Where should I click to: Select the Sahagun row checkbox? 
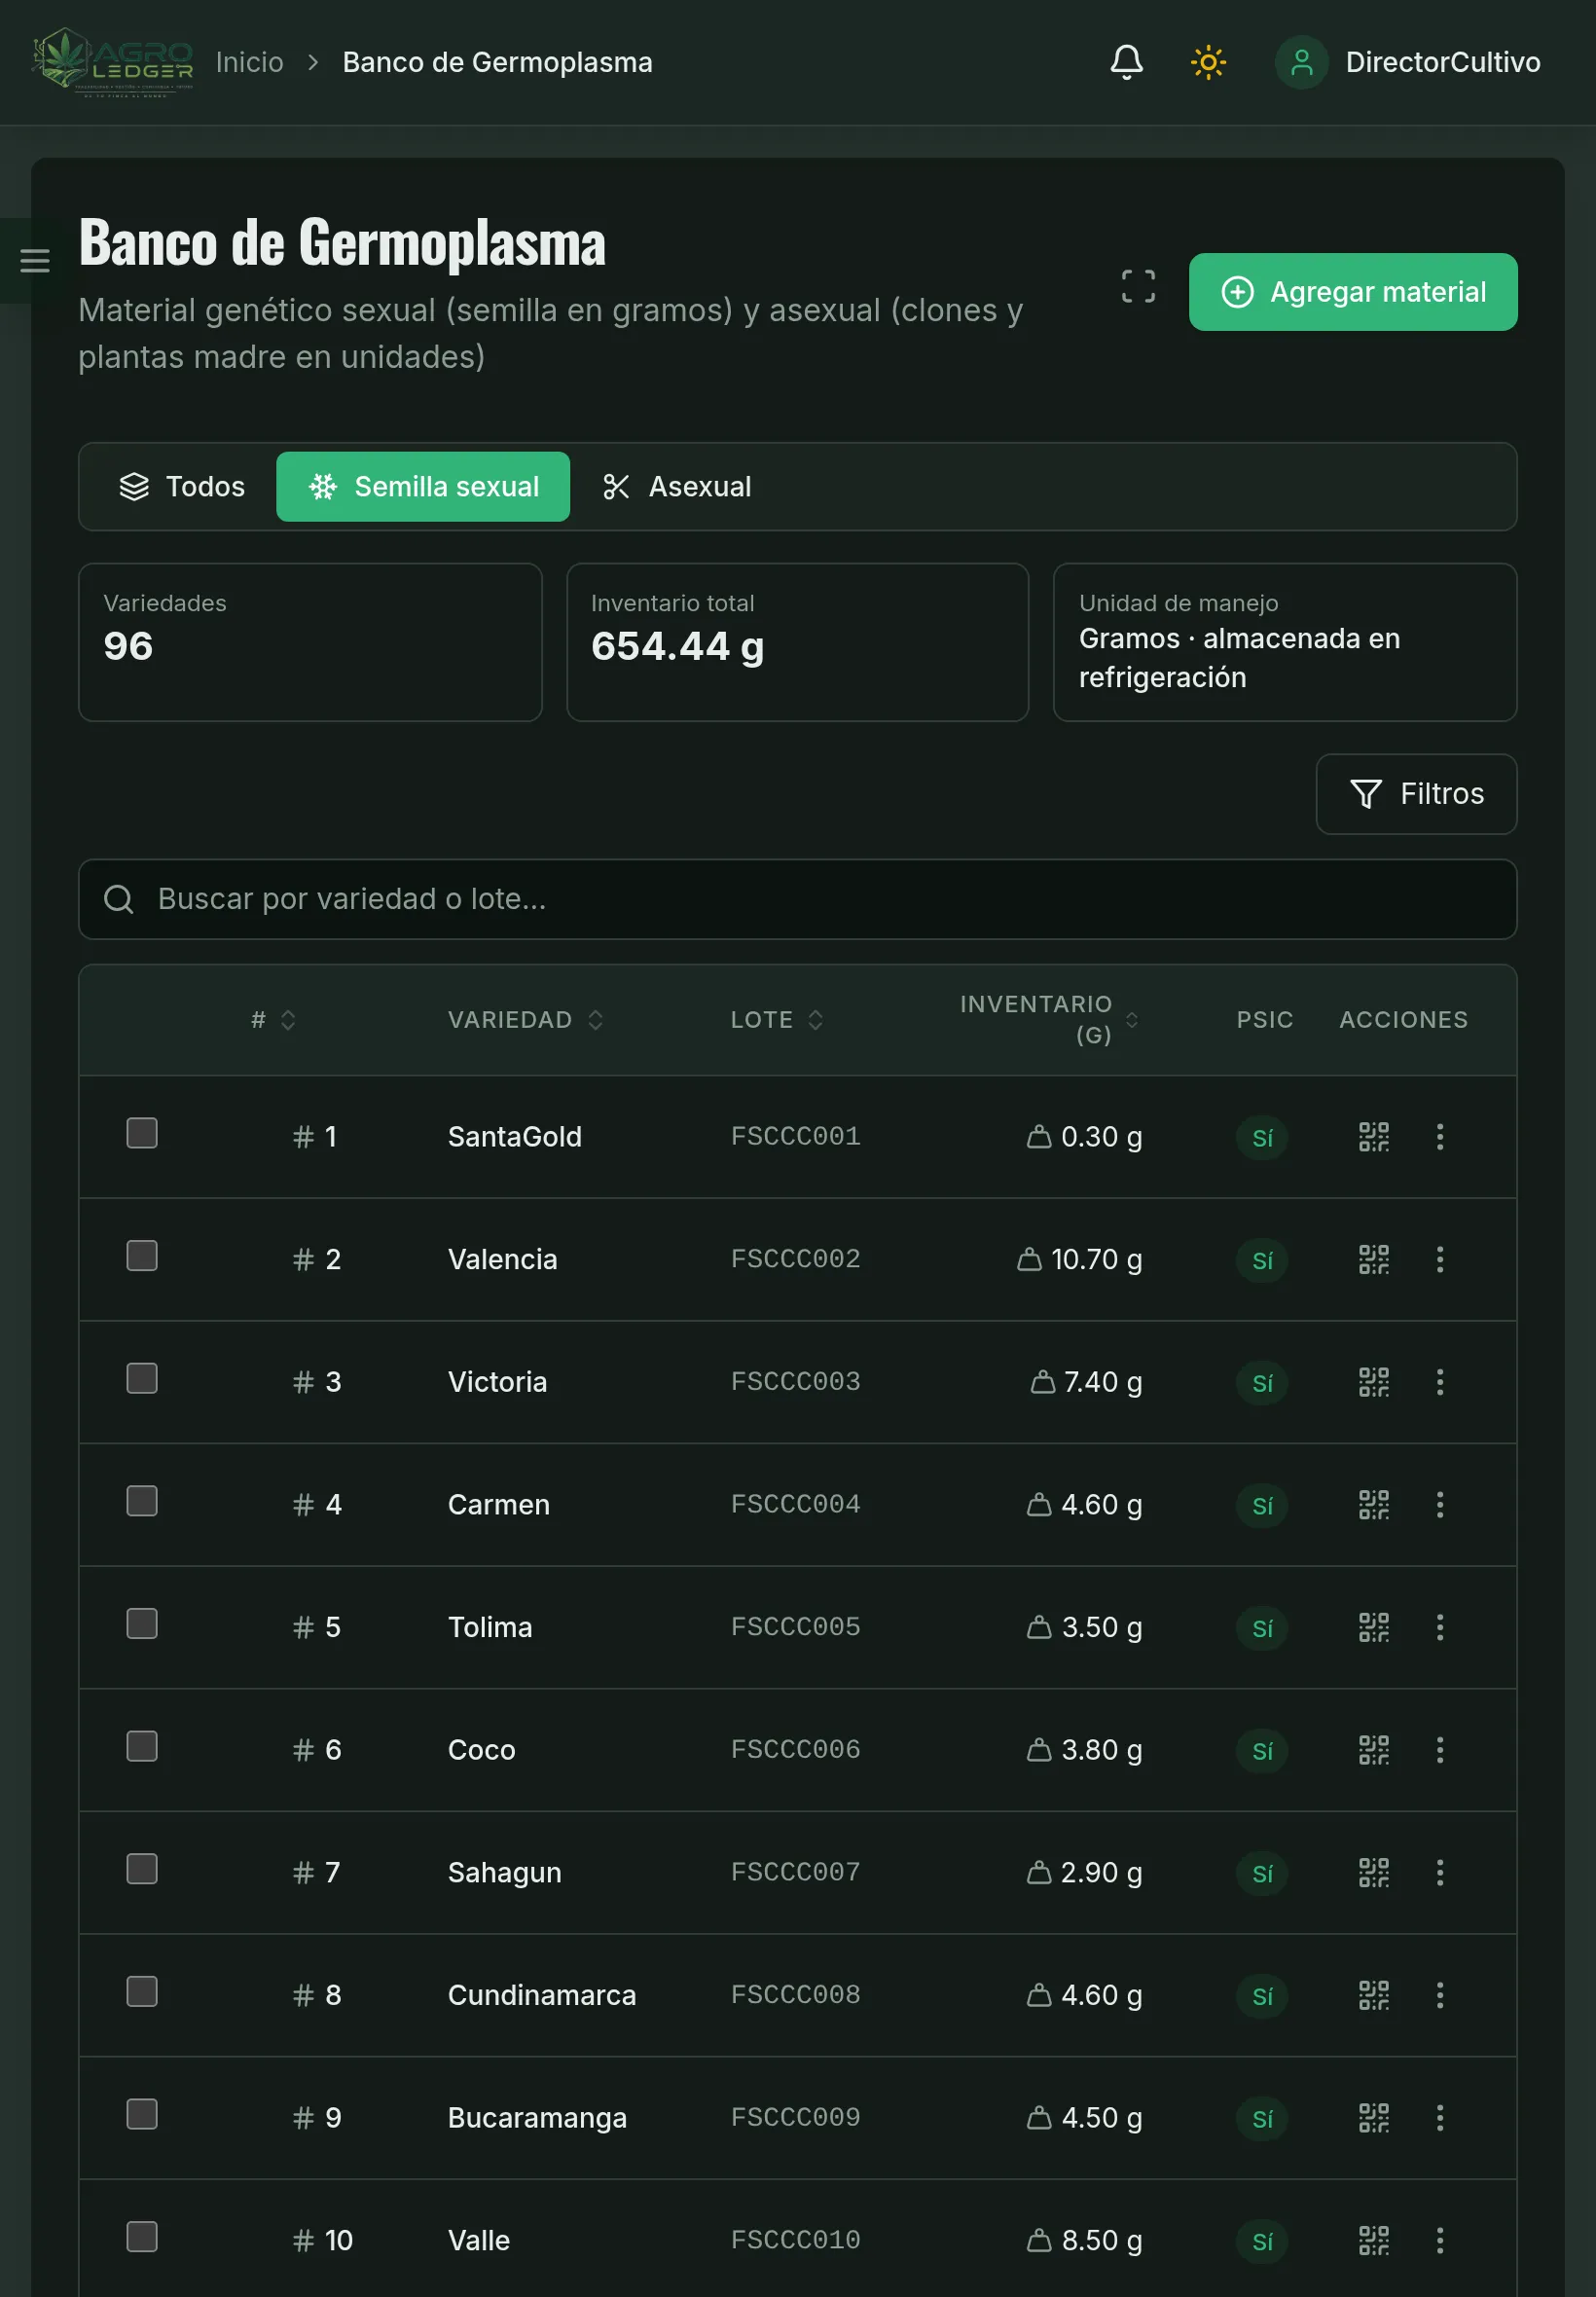point(142,1869)
